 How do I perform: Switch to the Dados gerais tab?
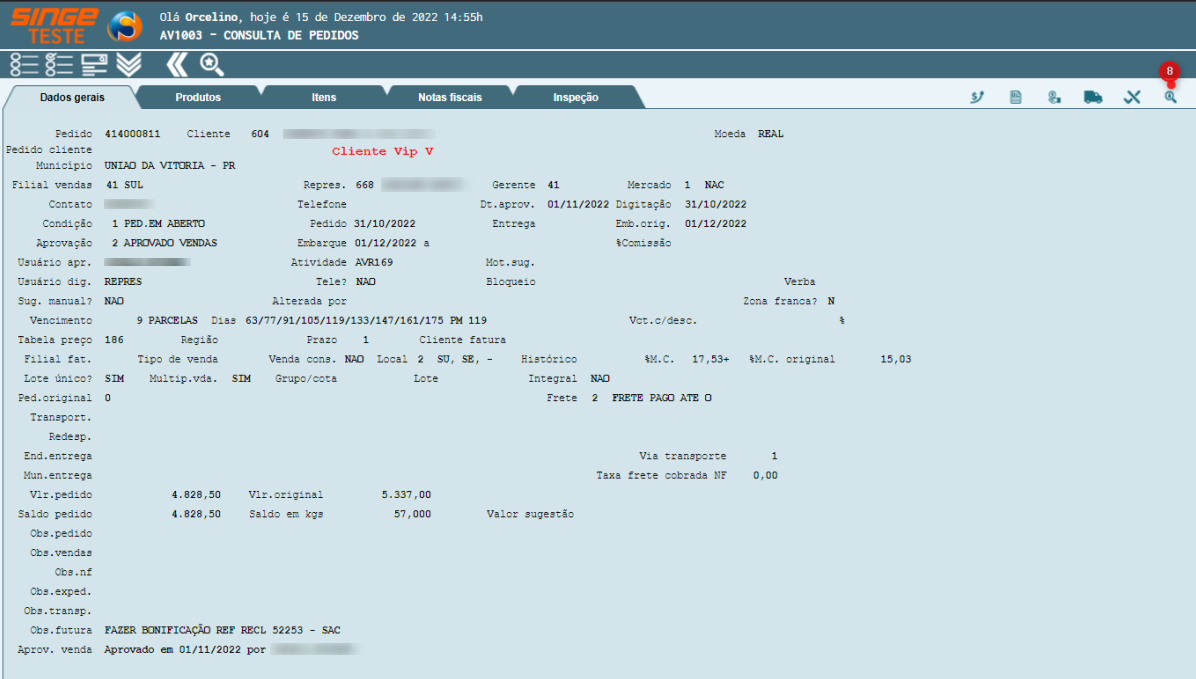(72, 98)
